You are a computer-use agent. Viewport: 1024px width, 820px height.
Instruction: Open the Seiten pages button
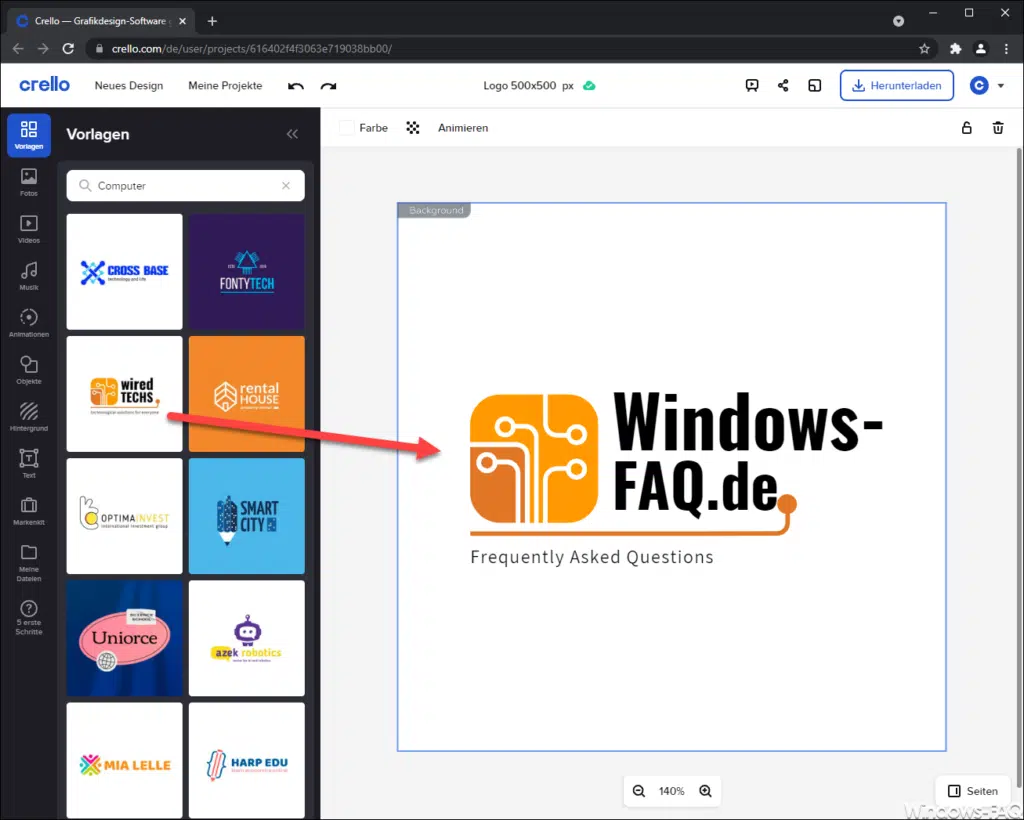coord(973,791)
